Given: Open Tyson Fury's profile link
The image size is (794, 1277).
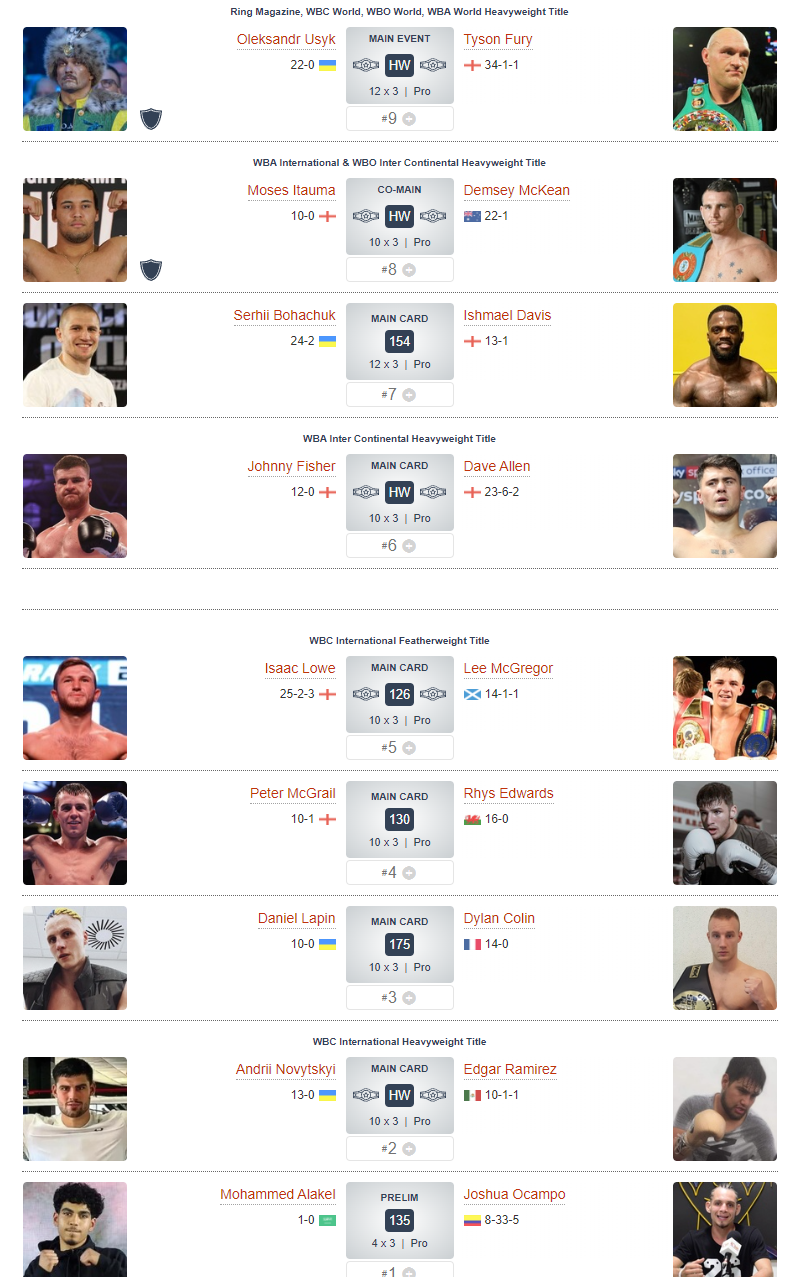Looking at the screenshot, I should coord(498,40).
